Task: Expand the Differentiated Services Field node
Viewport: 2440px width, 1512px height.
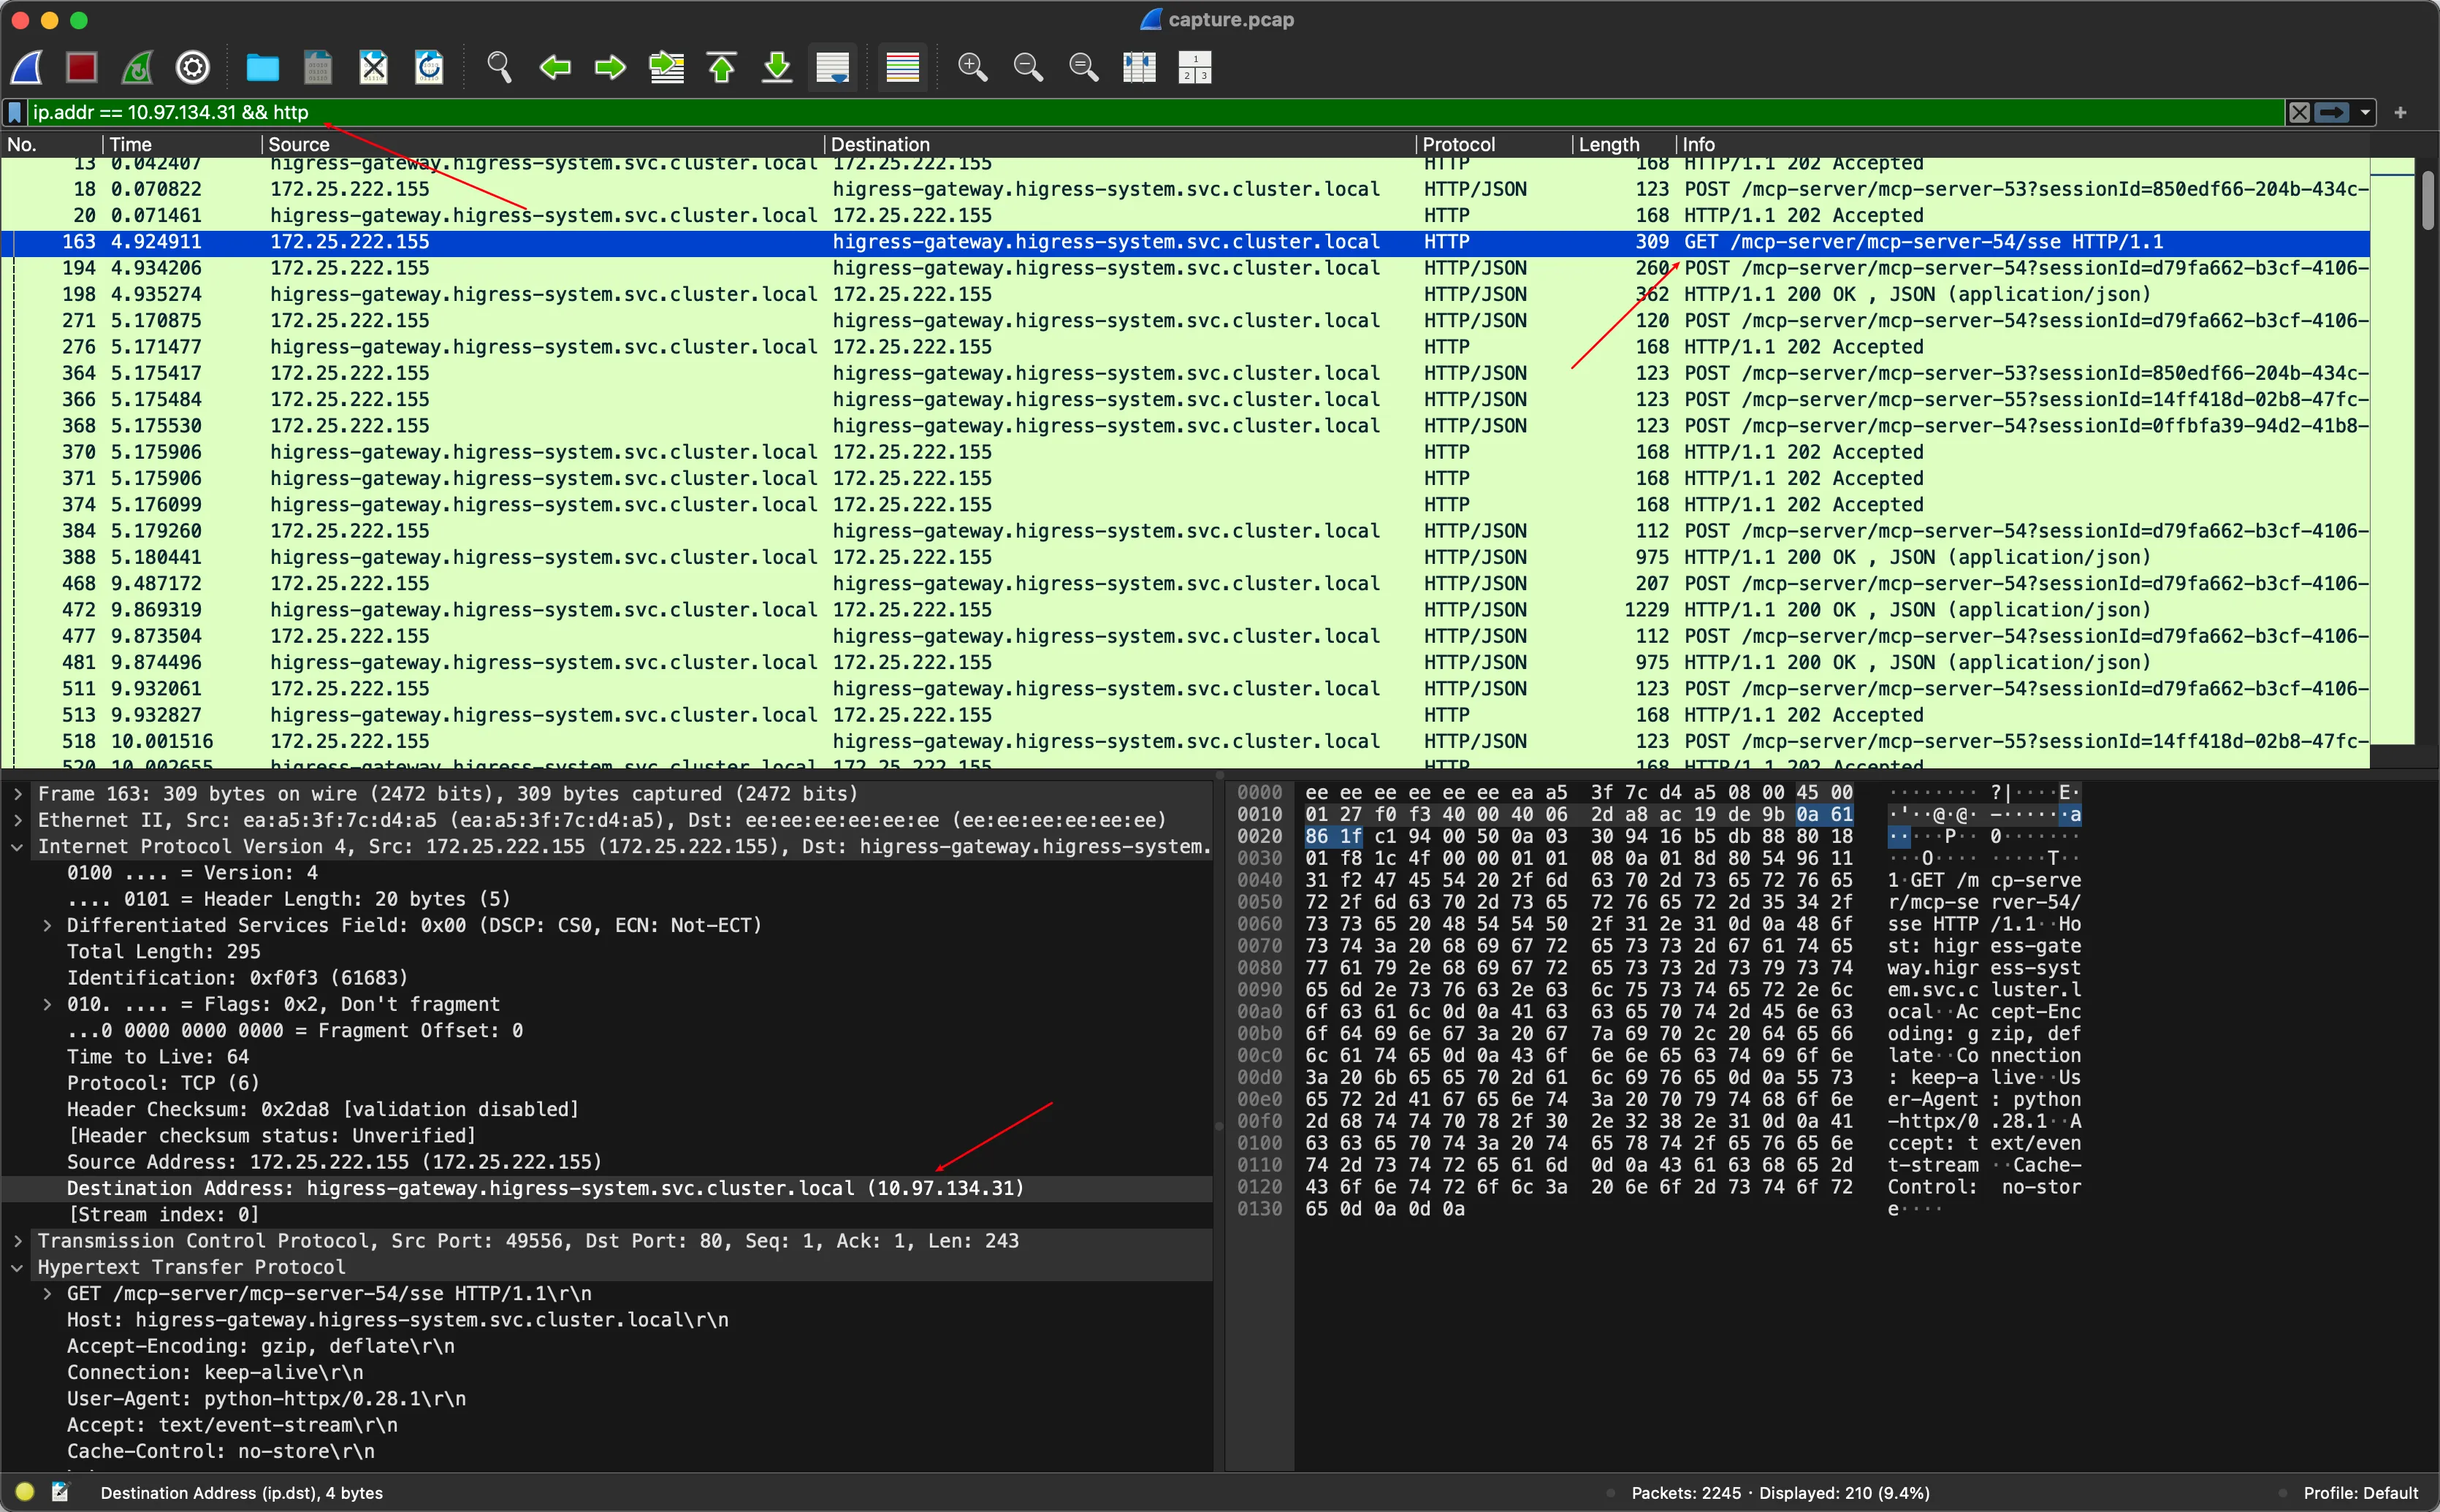Action: (x=47, y=925)
